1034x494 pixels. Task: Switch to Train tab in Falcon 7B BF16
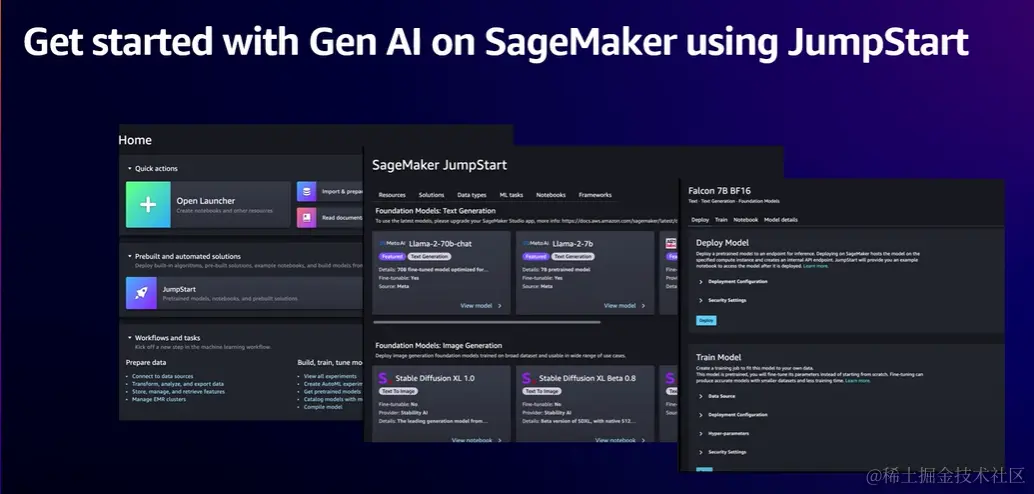coord(721,220)
